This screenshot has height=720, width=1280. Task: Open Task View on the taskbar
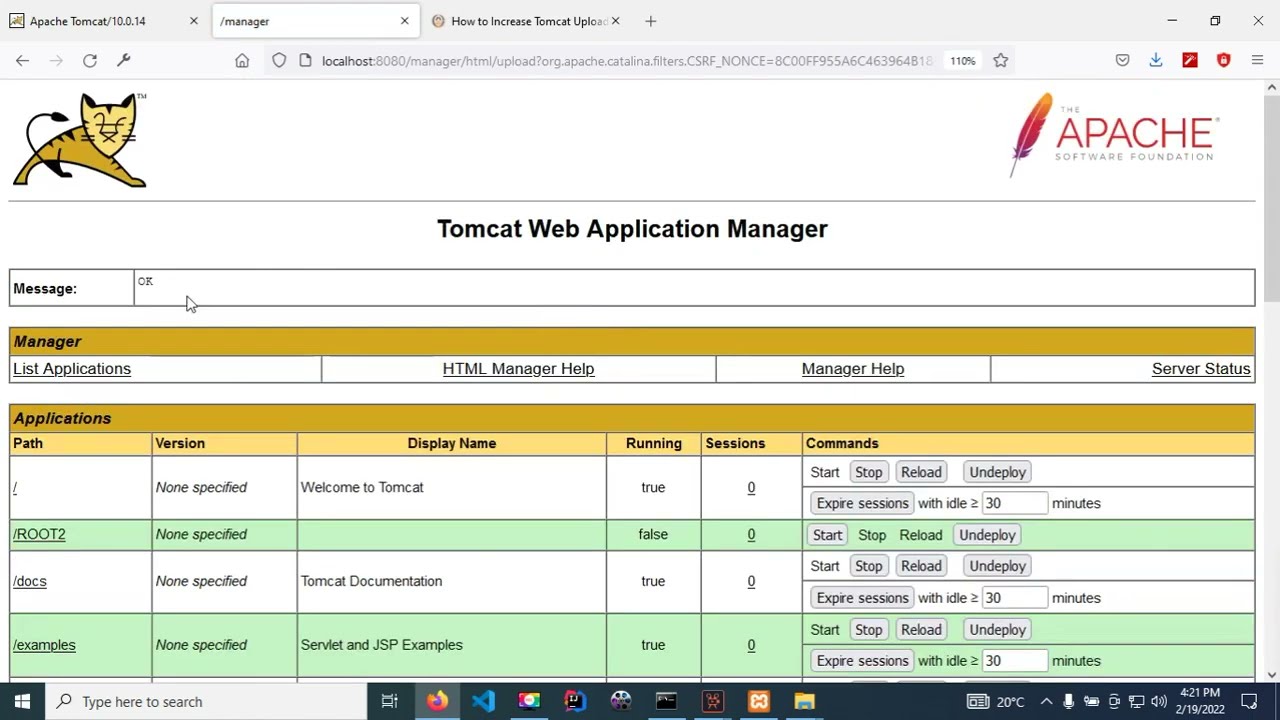point(390,702)
